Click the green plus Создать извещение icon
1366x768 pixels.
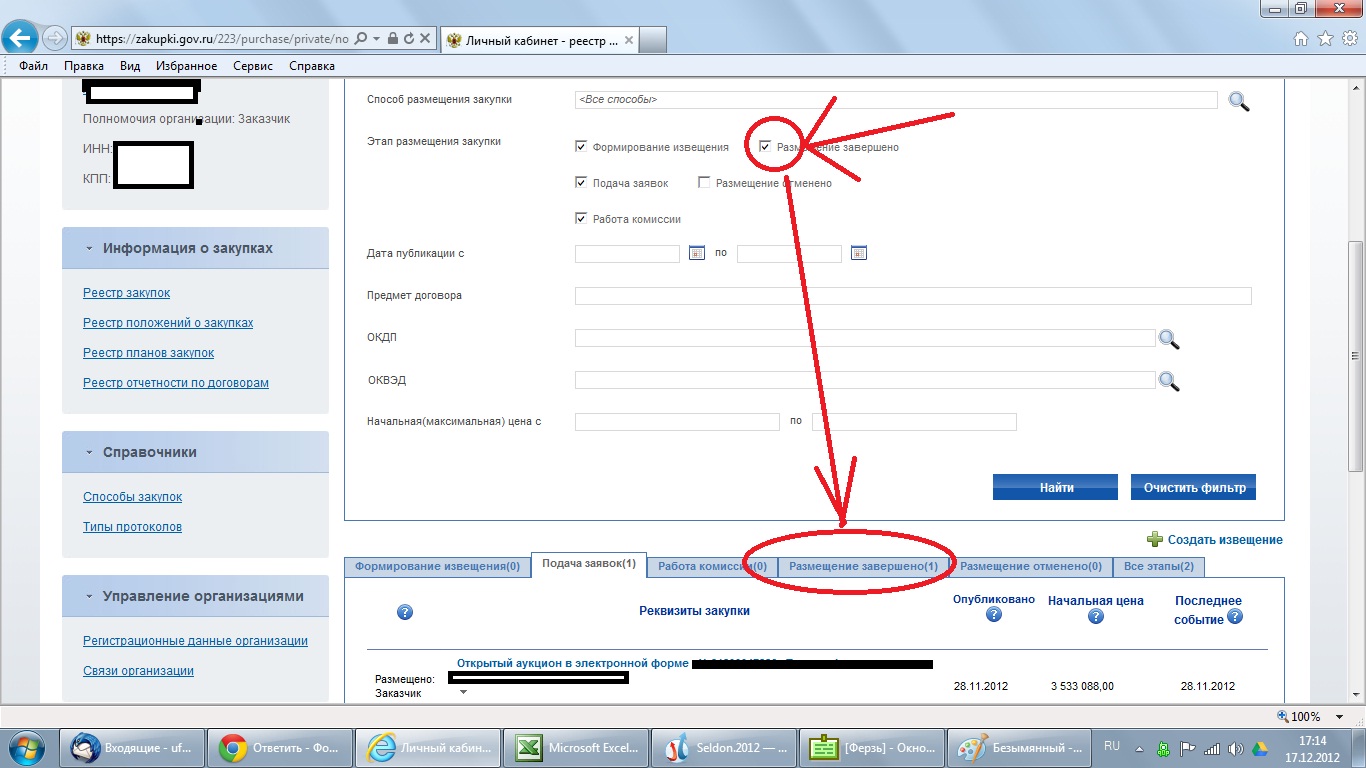(1155, 540)
